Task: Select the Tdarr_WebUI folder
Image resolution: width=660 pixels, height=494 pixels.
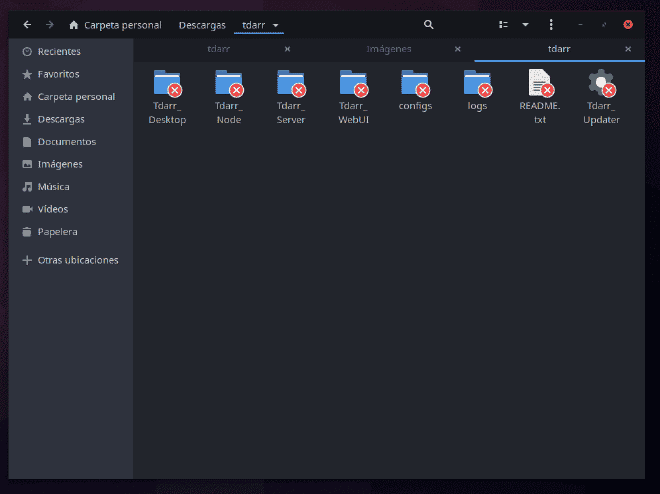Action: click(353, 97)
